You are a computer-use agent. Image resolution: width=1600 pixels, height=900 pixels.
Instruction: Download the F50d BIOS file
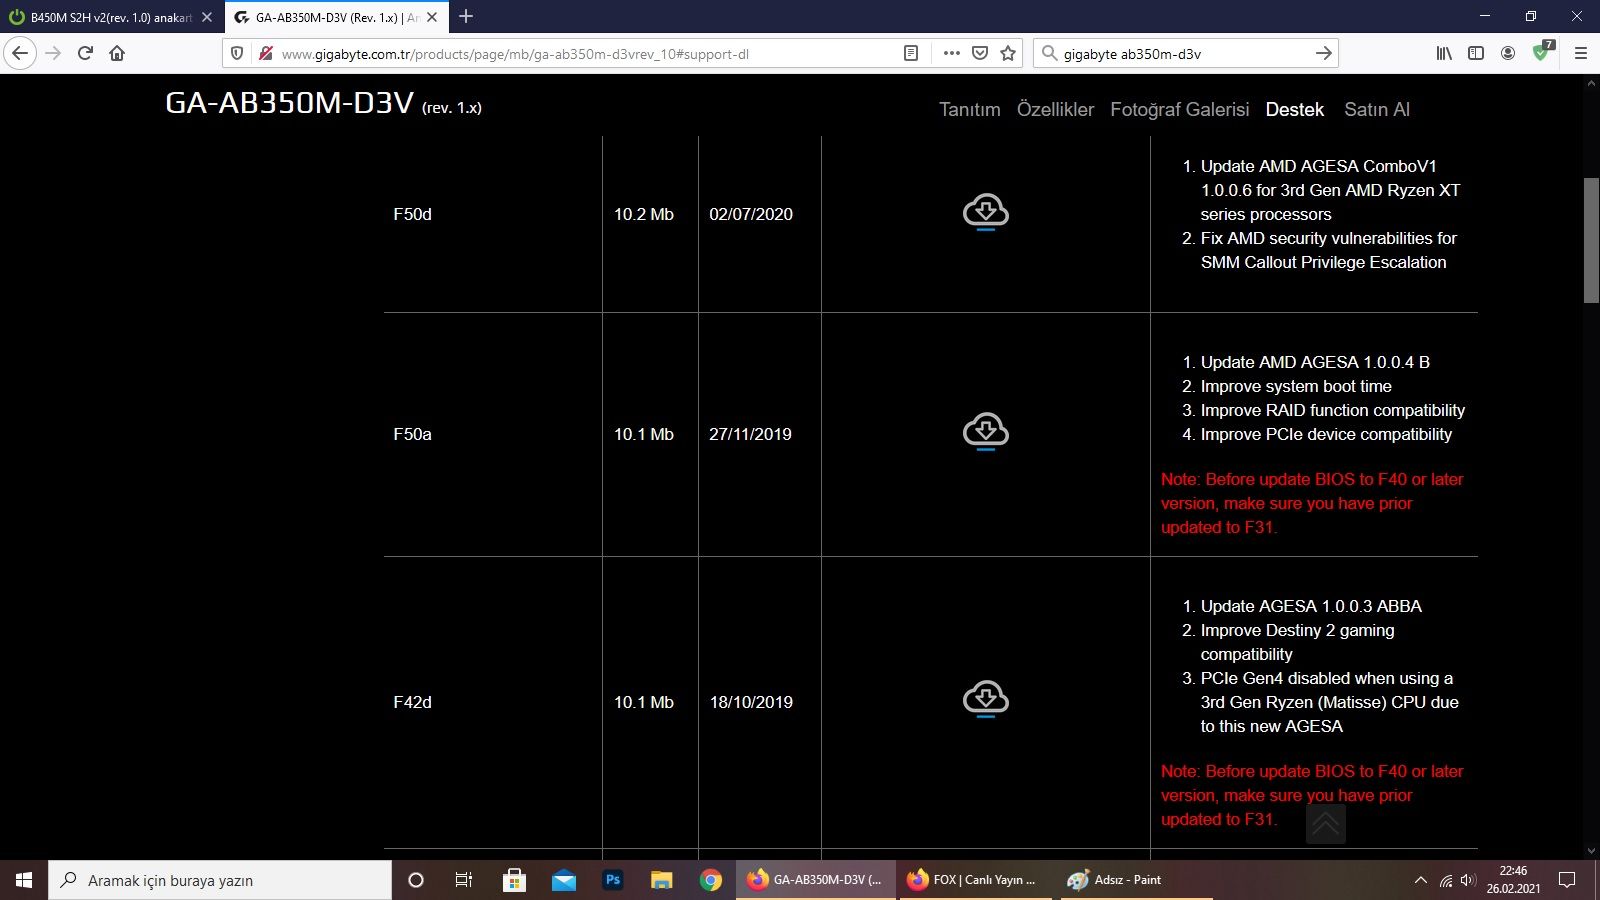pyautogui.click(x=985, y=213)
